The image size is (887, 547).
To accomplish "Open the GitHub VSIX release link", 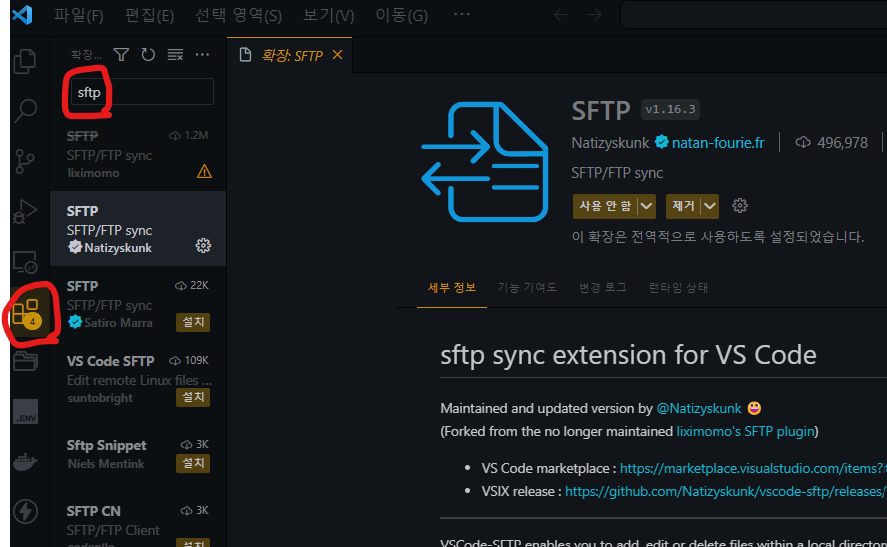I will 726,491.
